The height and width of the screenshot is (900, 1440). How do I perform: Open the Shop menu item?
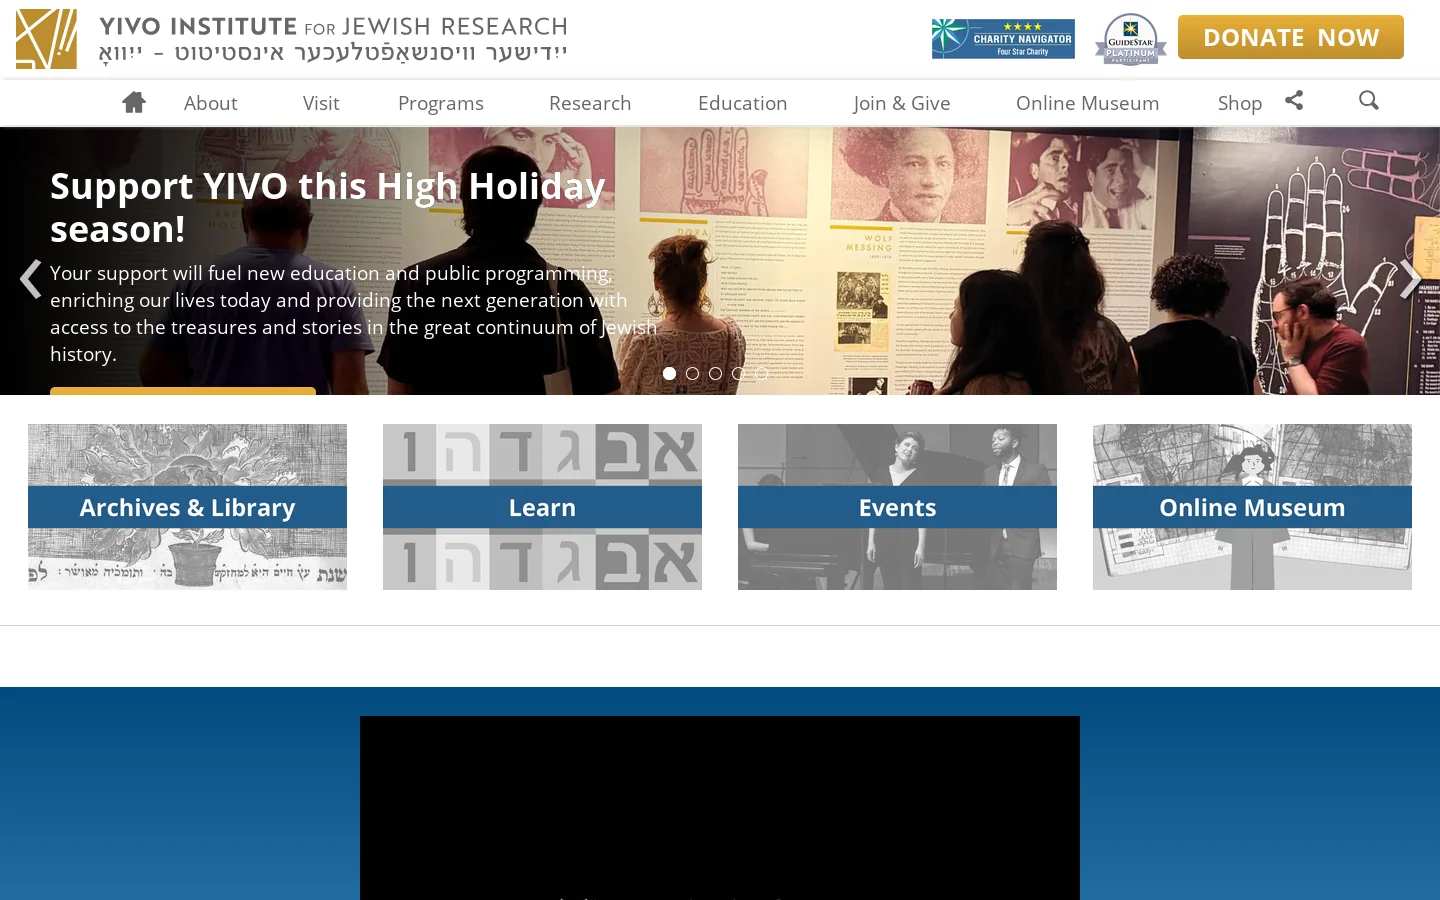[1240, 103]
